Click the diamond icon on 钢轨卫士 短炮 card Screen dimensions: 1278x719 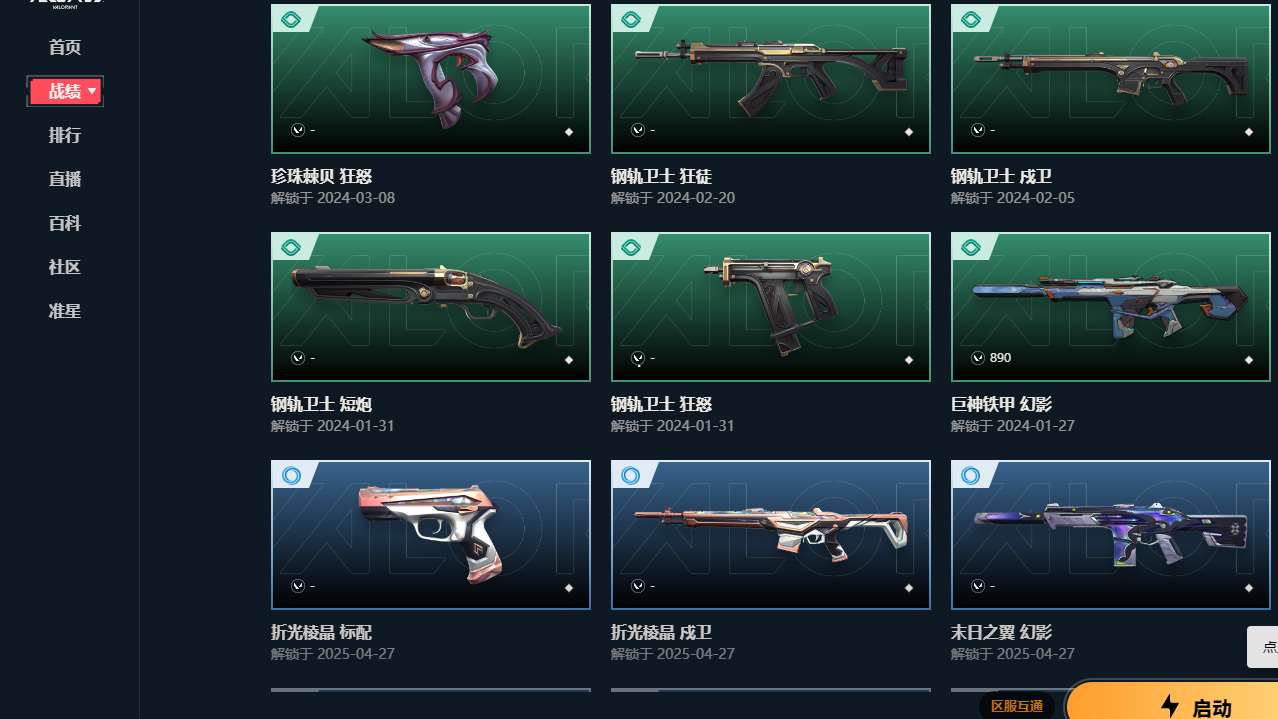pyautogui.click(x=569, y=360)
